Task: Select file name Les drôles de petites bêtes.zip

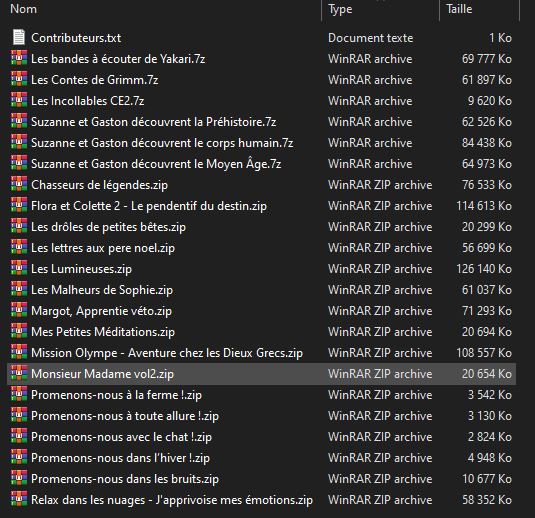Action: coord(109,227)
